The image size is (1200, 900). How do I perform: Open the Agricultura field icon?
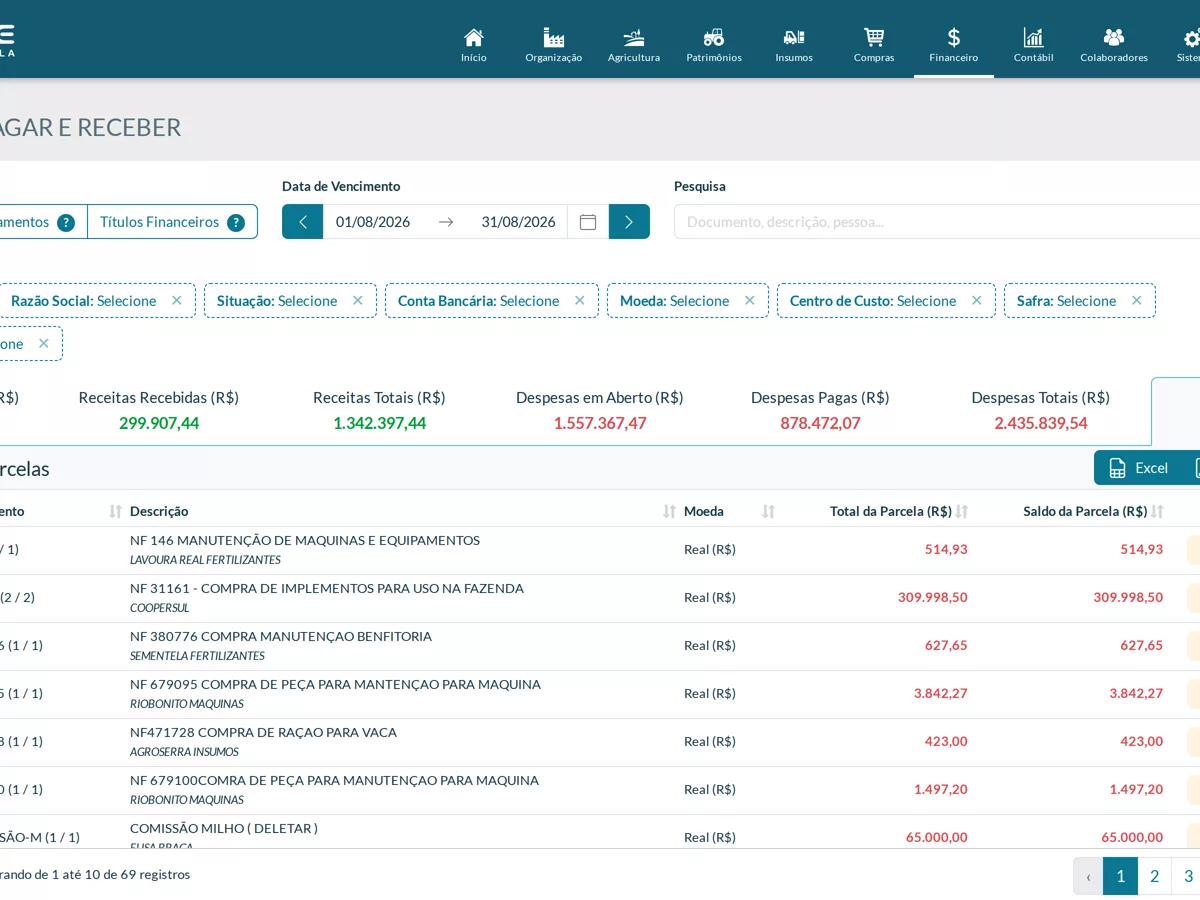tap(634, 38)
